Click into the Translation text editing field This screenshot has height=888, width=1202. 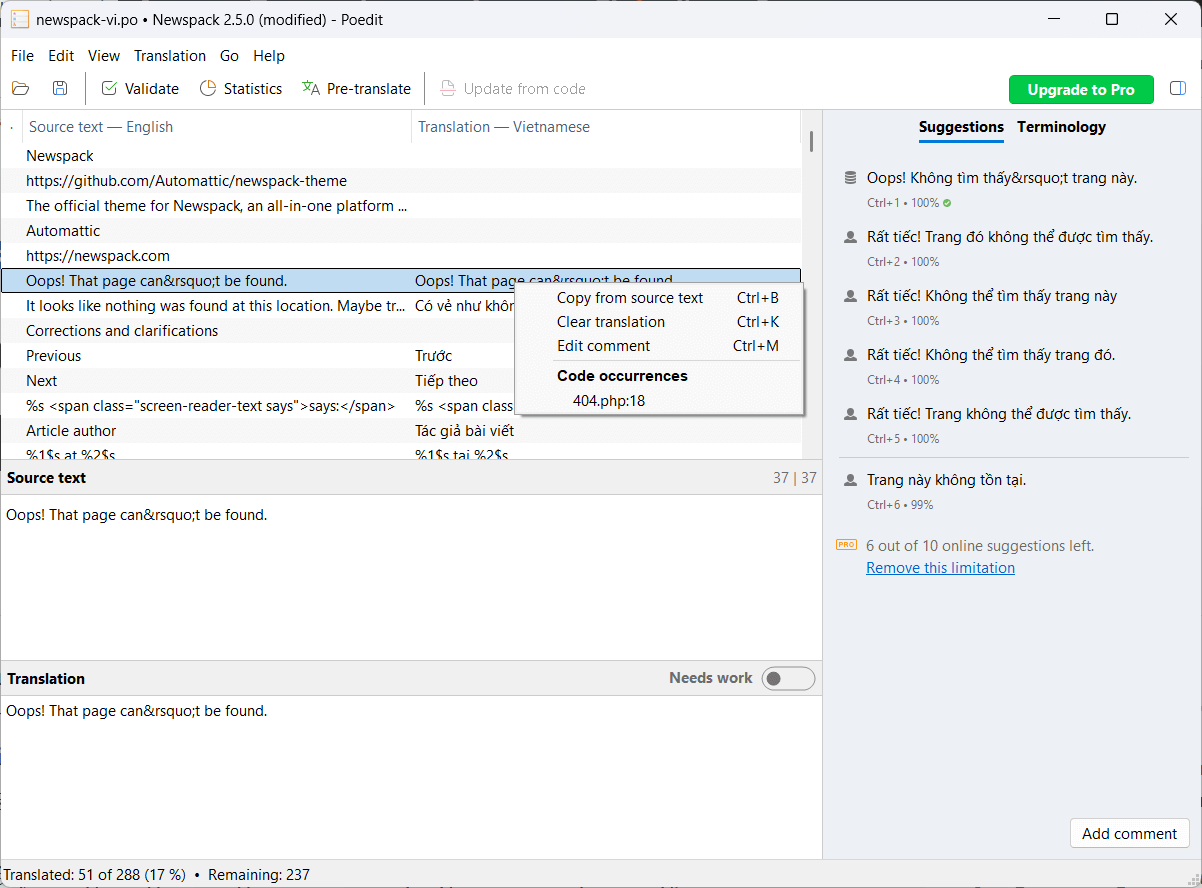411,776
